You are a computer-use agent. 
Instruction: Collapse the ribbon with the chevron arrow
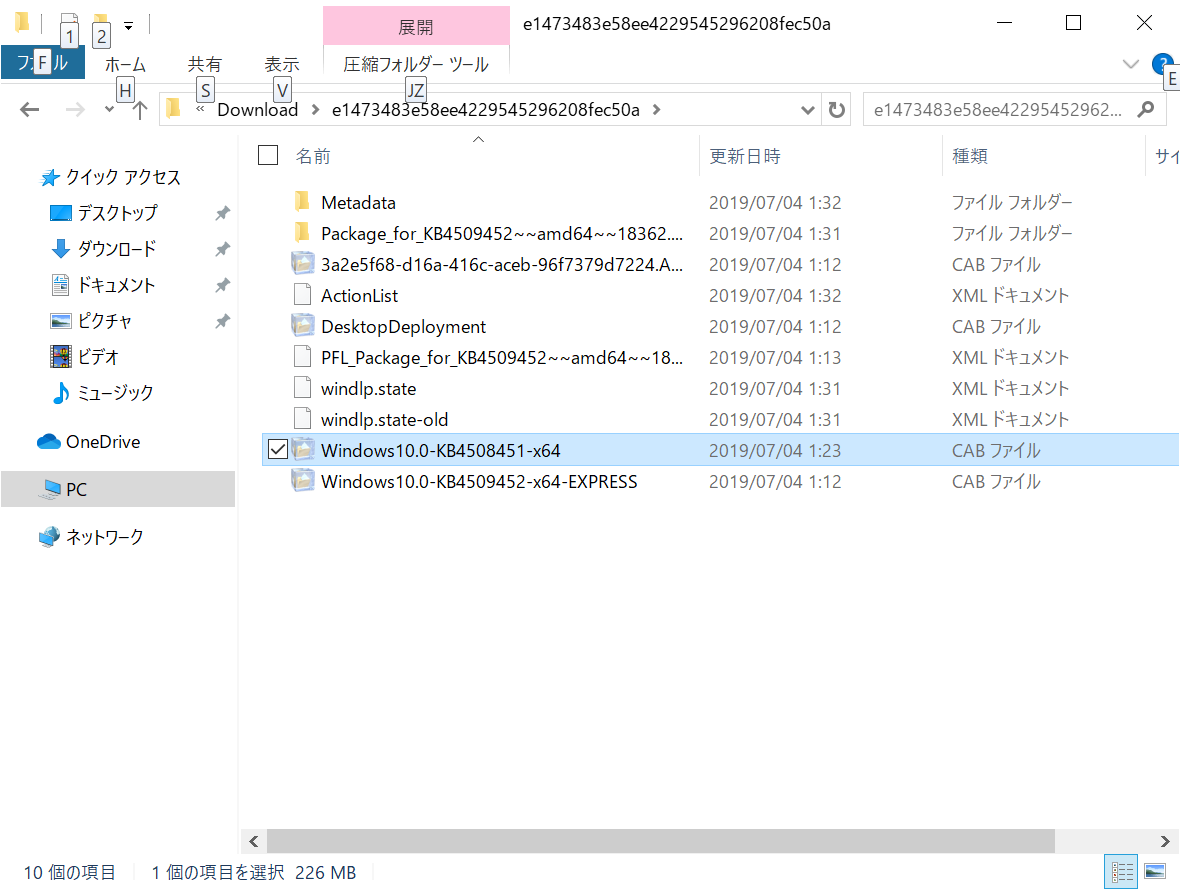click(1130, 63)
